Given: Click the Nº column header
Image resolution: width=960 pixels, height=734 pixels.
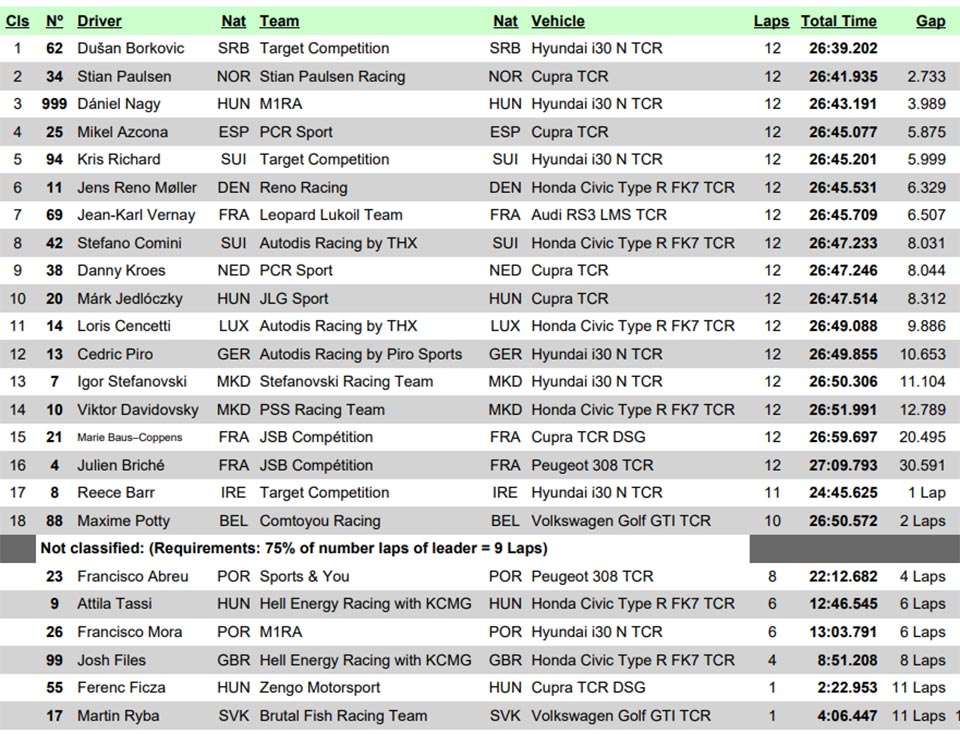Looking at the screenshot, I should tap(54, 21).
